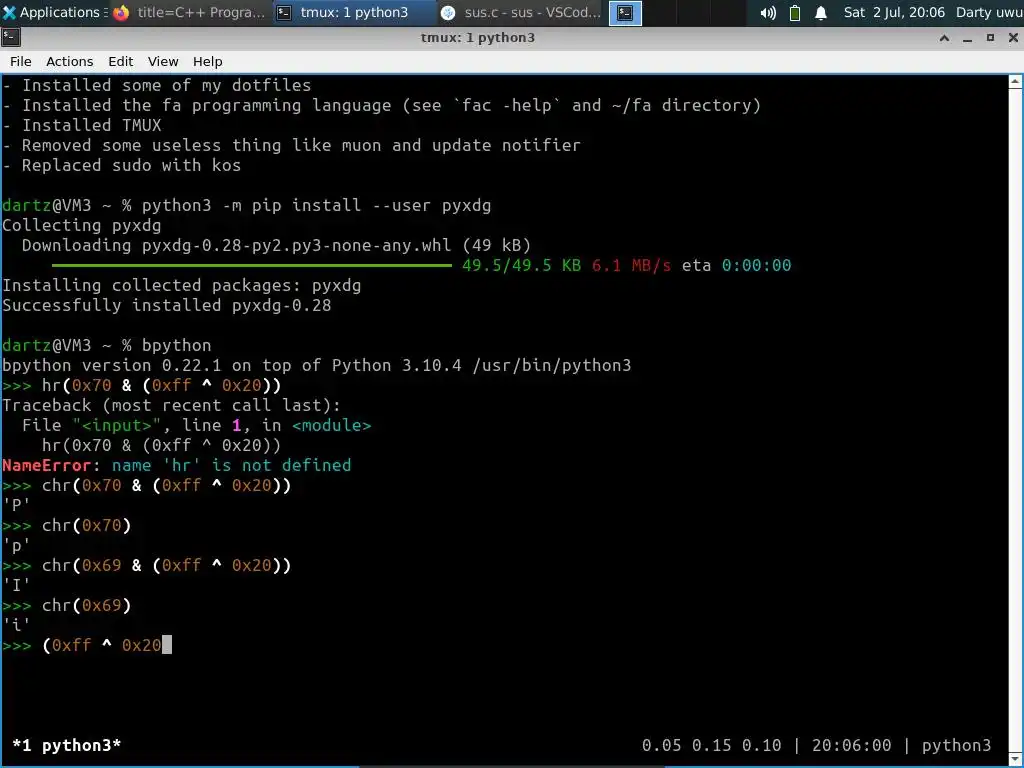This screenshot has width=1024, height=768.
Task: Click the 'bpython version 0.22.1' line
Action: pos(317,365)
